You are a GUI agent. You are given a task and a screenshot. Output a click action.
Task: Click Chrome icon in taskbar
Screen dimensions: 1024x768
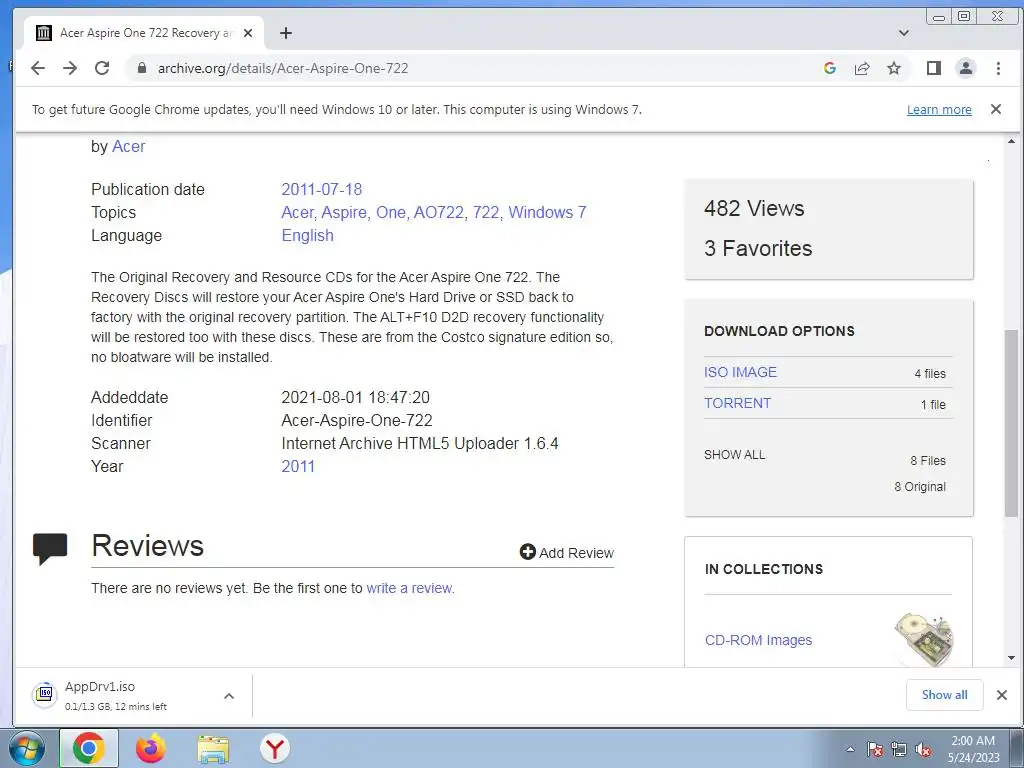coord(89,748)
